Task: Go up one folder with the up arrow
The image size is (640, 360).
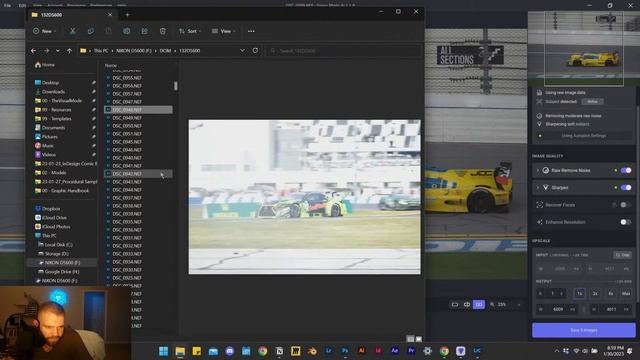Action: [x=69, y=51]
